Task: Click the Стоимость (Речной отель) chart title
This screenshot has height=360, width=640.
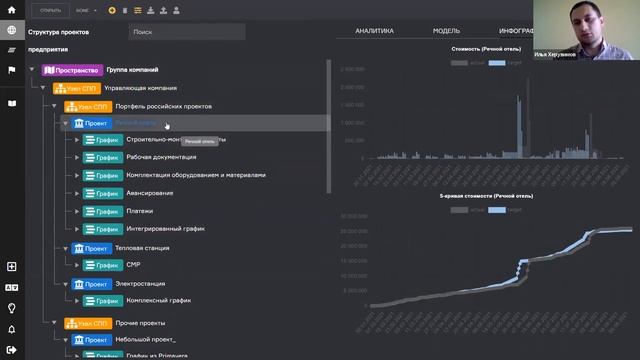Action: coord(486,49)
